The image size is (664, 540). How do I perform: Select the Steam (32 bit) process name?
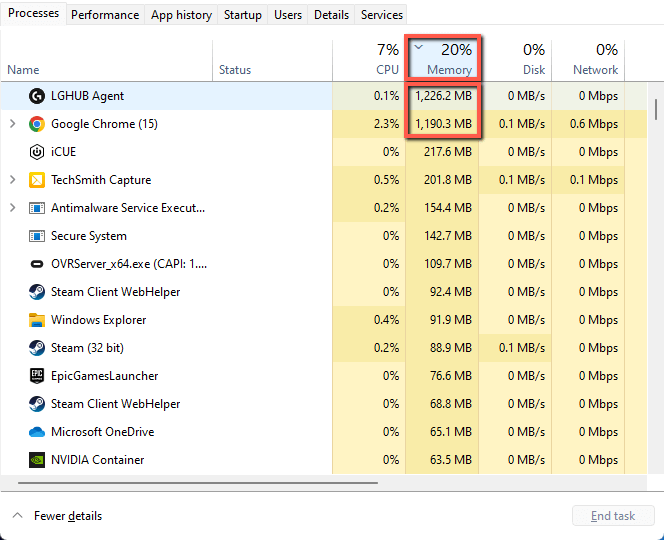87,348
